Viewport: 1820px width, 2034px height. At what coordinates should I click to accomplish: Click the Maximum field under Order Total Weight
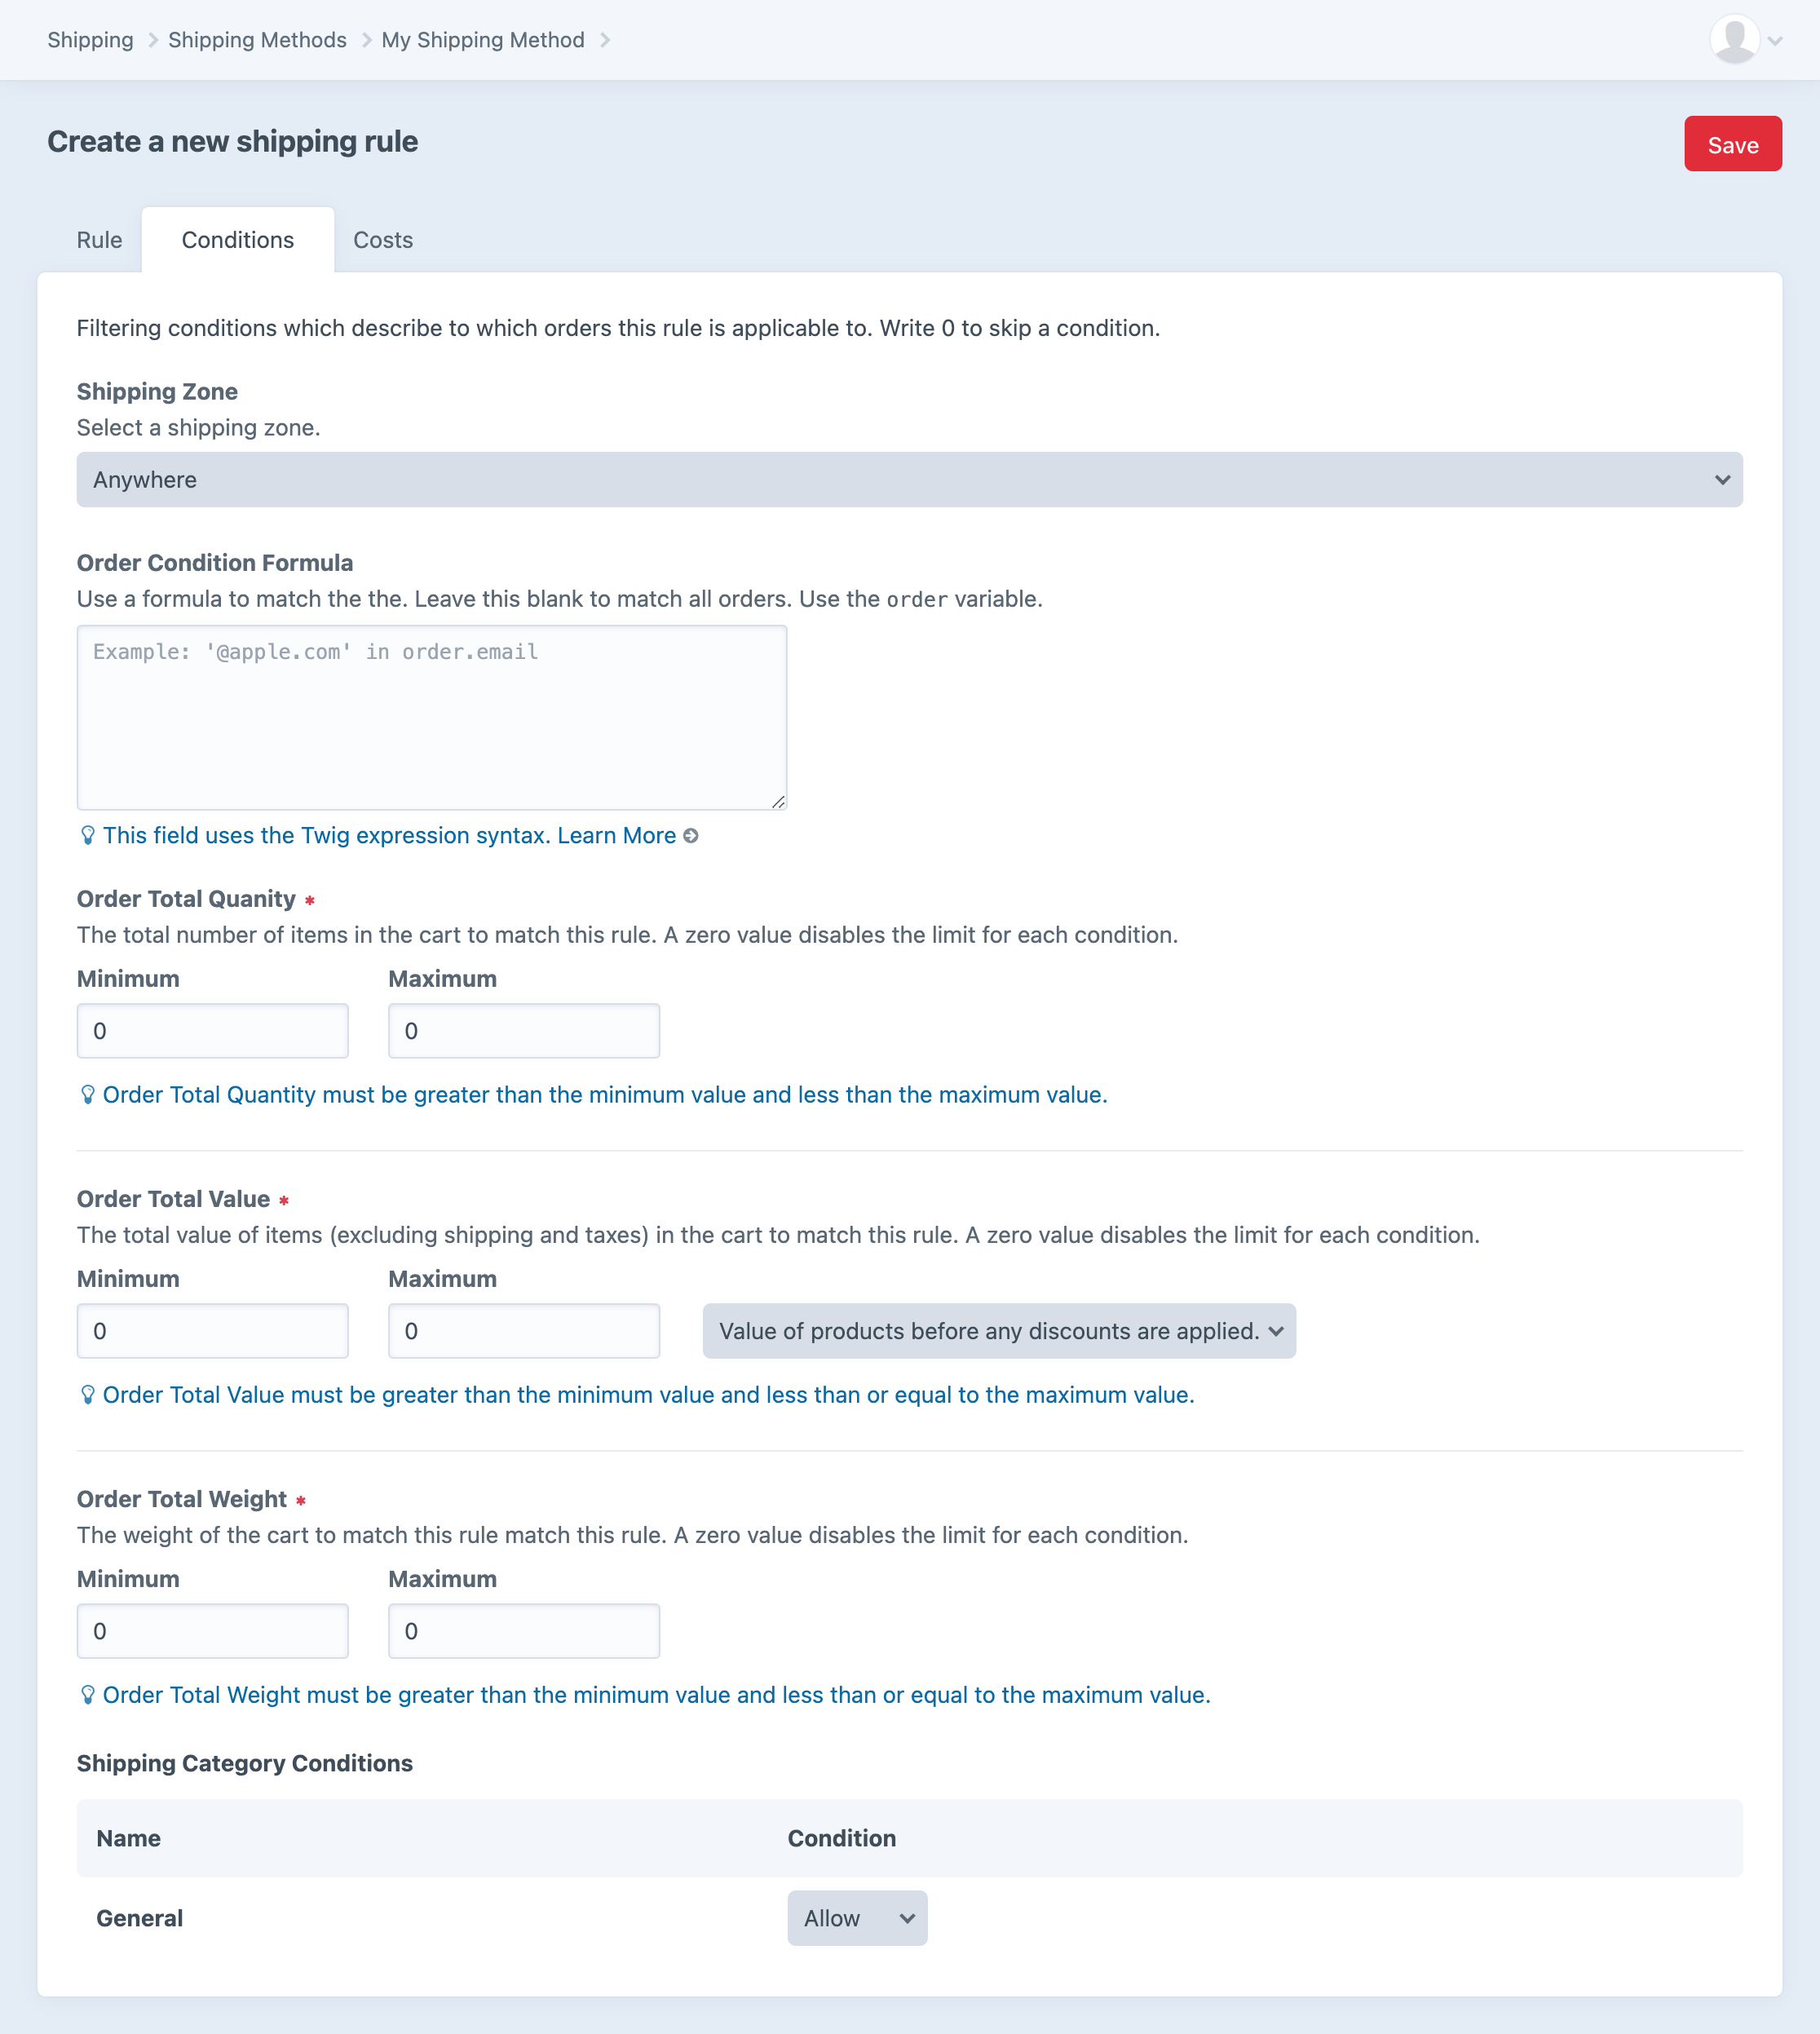(x=524, y=1630)
